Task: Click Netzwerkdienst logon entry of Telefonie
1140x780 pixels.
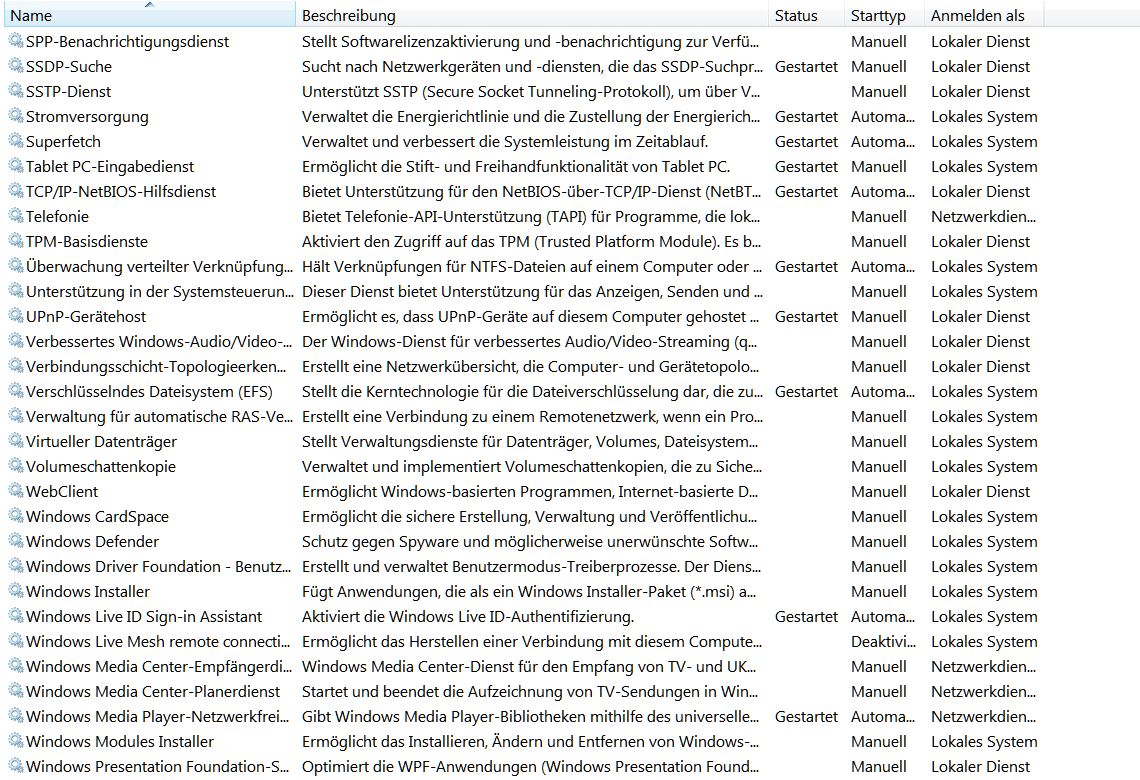Action: [x=983, y=217]
